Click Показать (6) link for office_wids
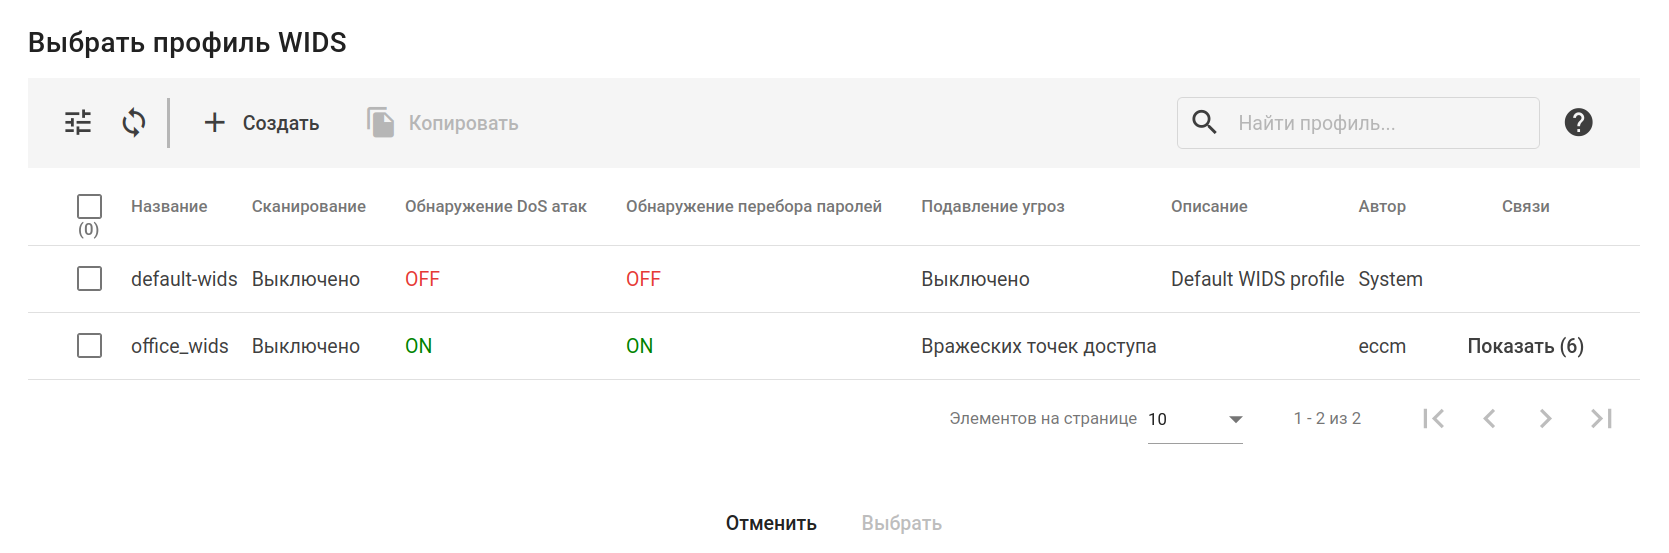Image resolution: width=1669 pixels, height=553 pixels. [1525, 346]
